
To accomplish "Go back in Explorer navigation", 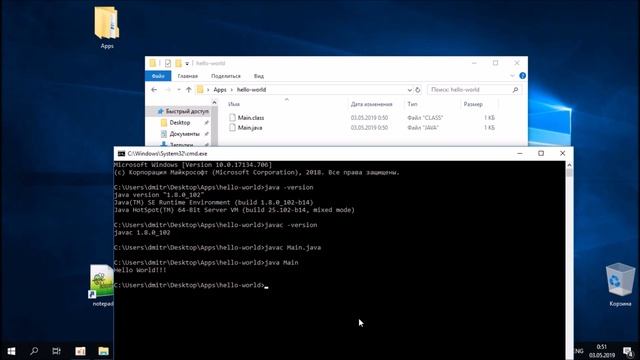I will click(x=154, y=89).
